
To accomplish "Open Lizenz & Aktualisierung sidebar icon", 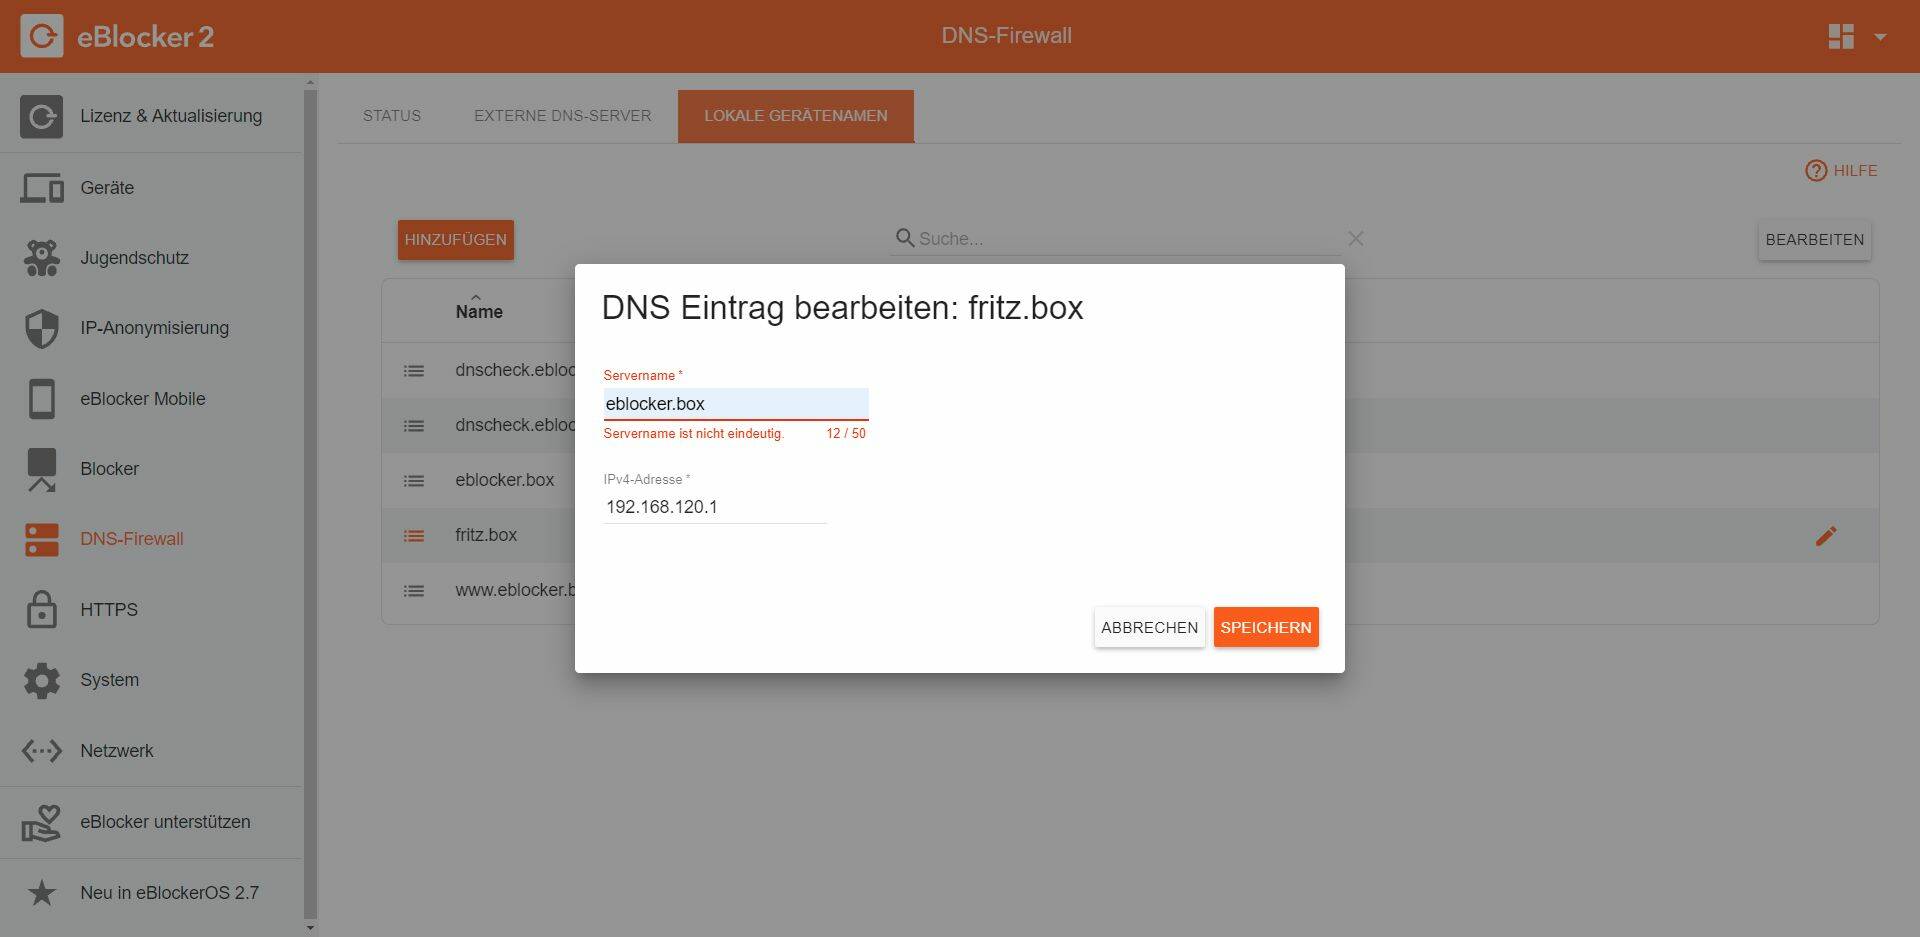I will tap(41, 117).
